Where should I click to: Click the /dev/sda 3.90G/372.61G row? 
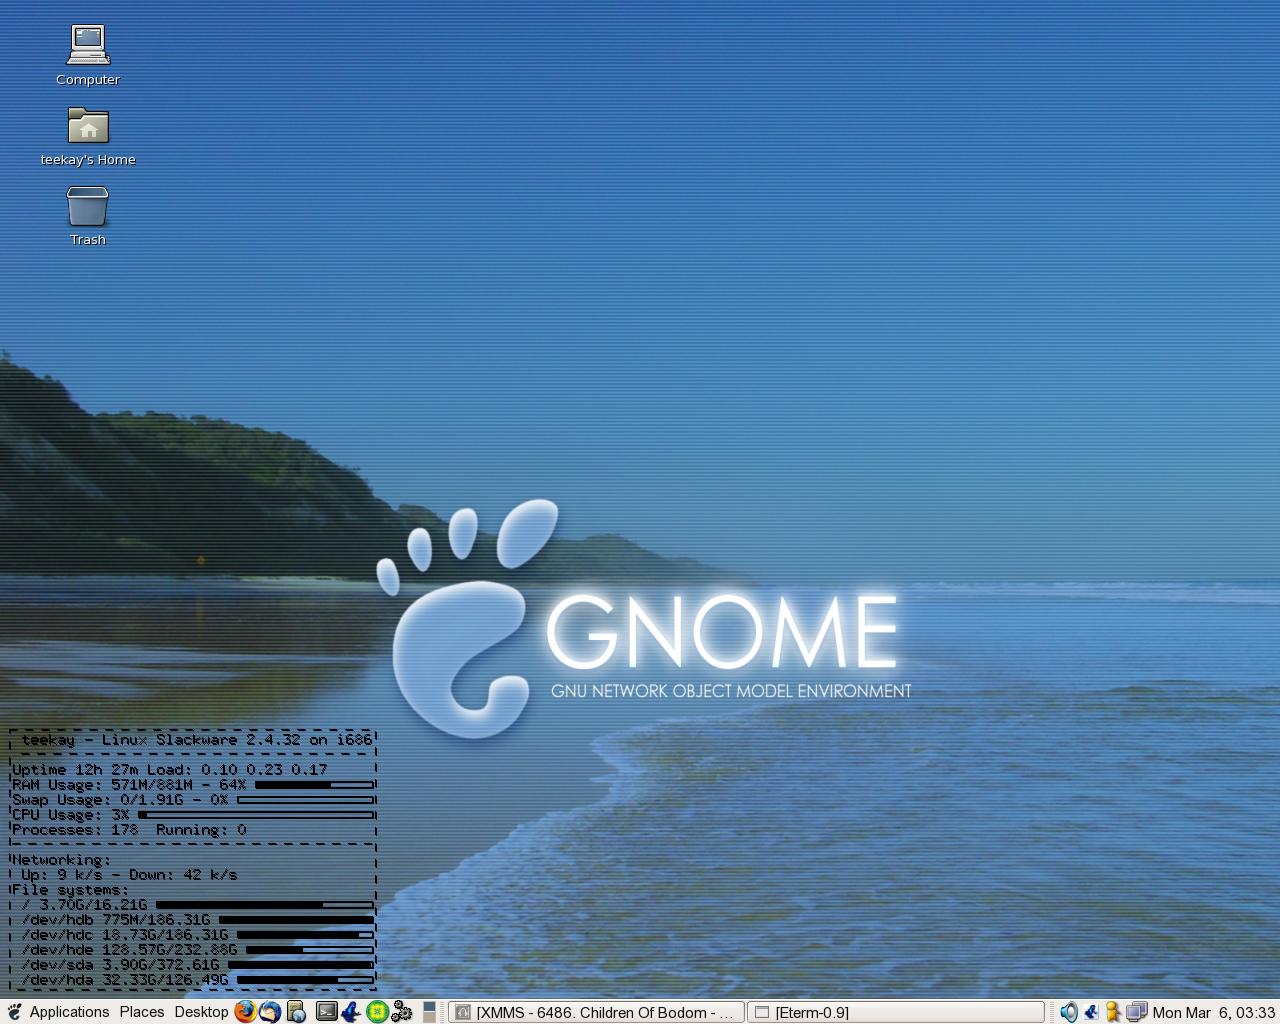tap(197, 964)
